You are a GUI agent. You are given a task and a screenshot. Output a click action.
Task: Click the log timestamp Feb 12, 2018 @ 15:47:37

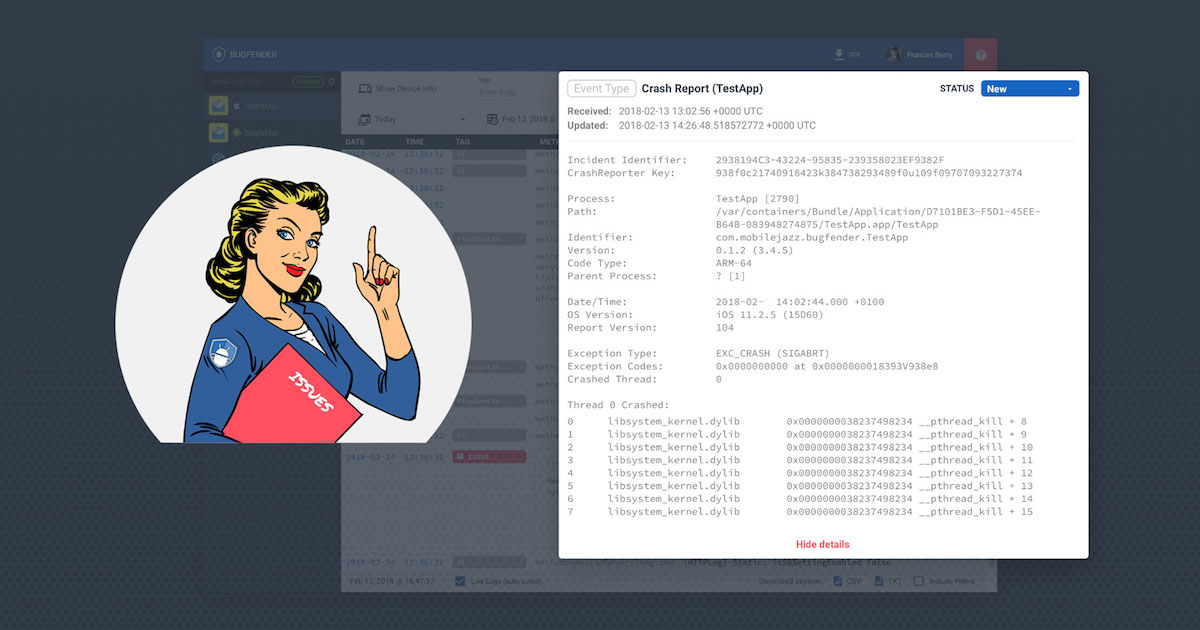(392, 580)
